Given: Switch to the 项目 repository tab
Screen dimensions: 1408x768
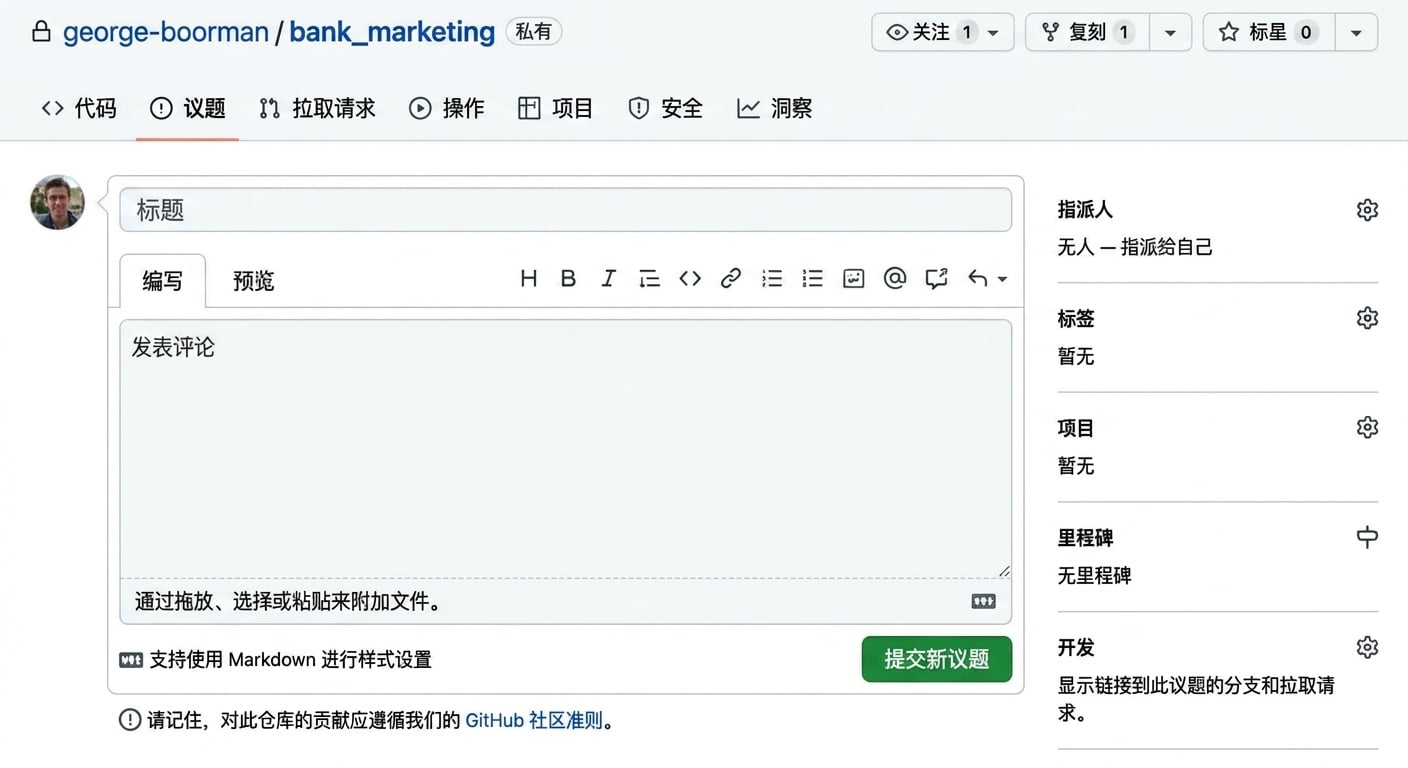Looking at the screenshot, I should coord(556,108).
